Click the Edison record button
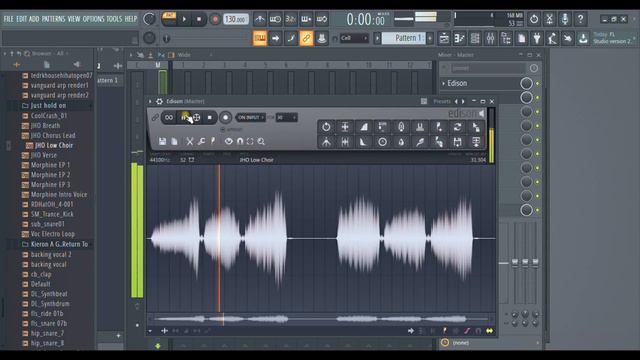The image size is (640, 360). 225,118
